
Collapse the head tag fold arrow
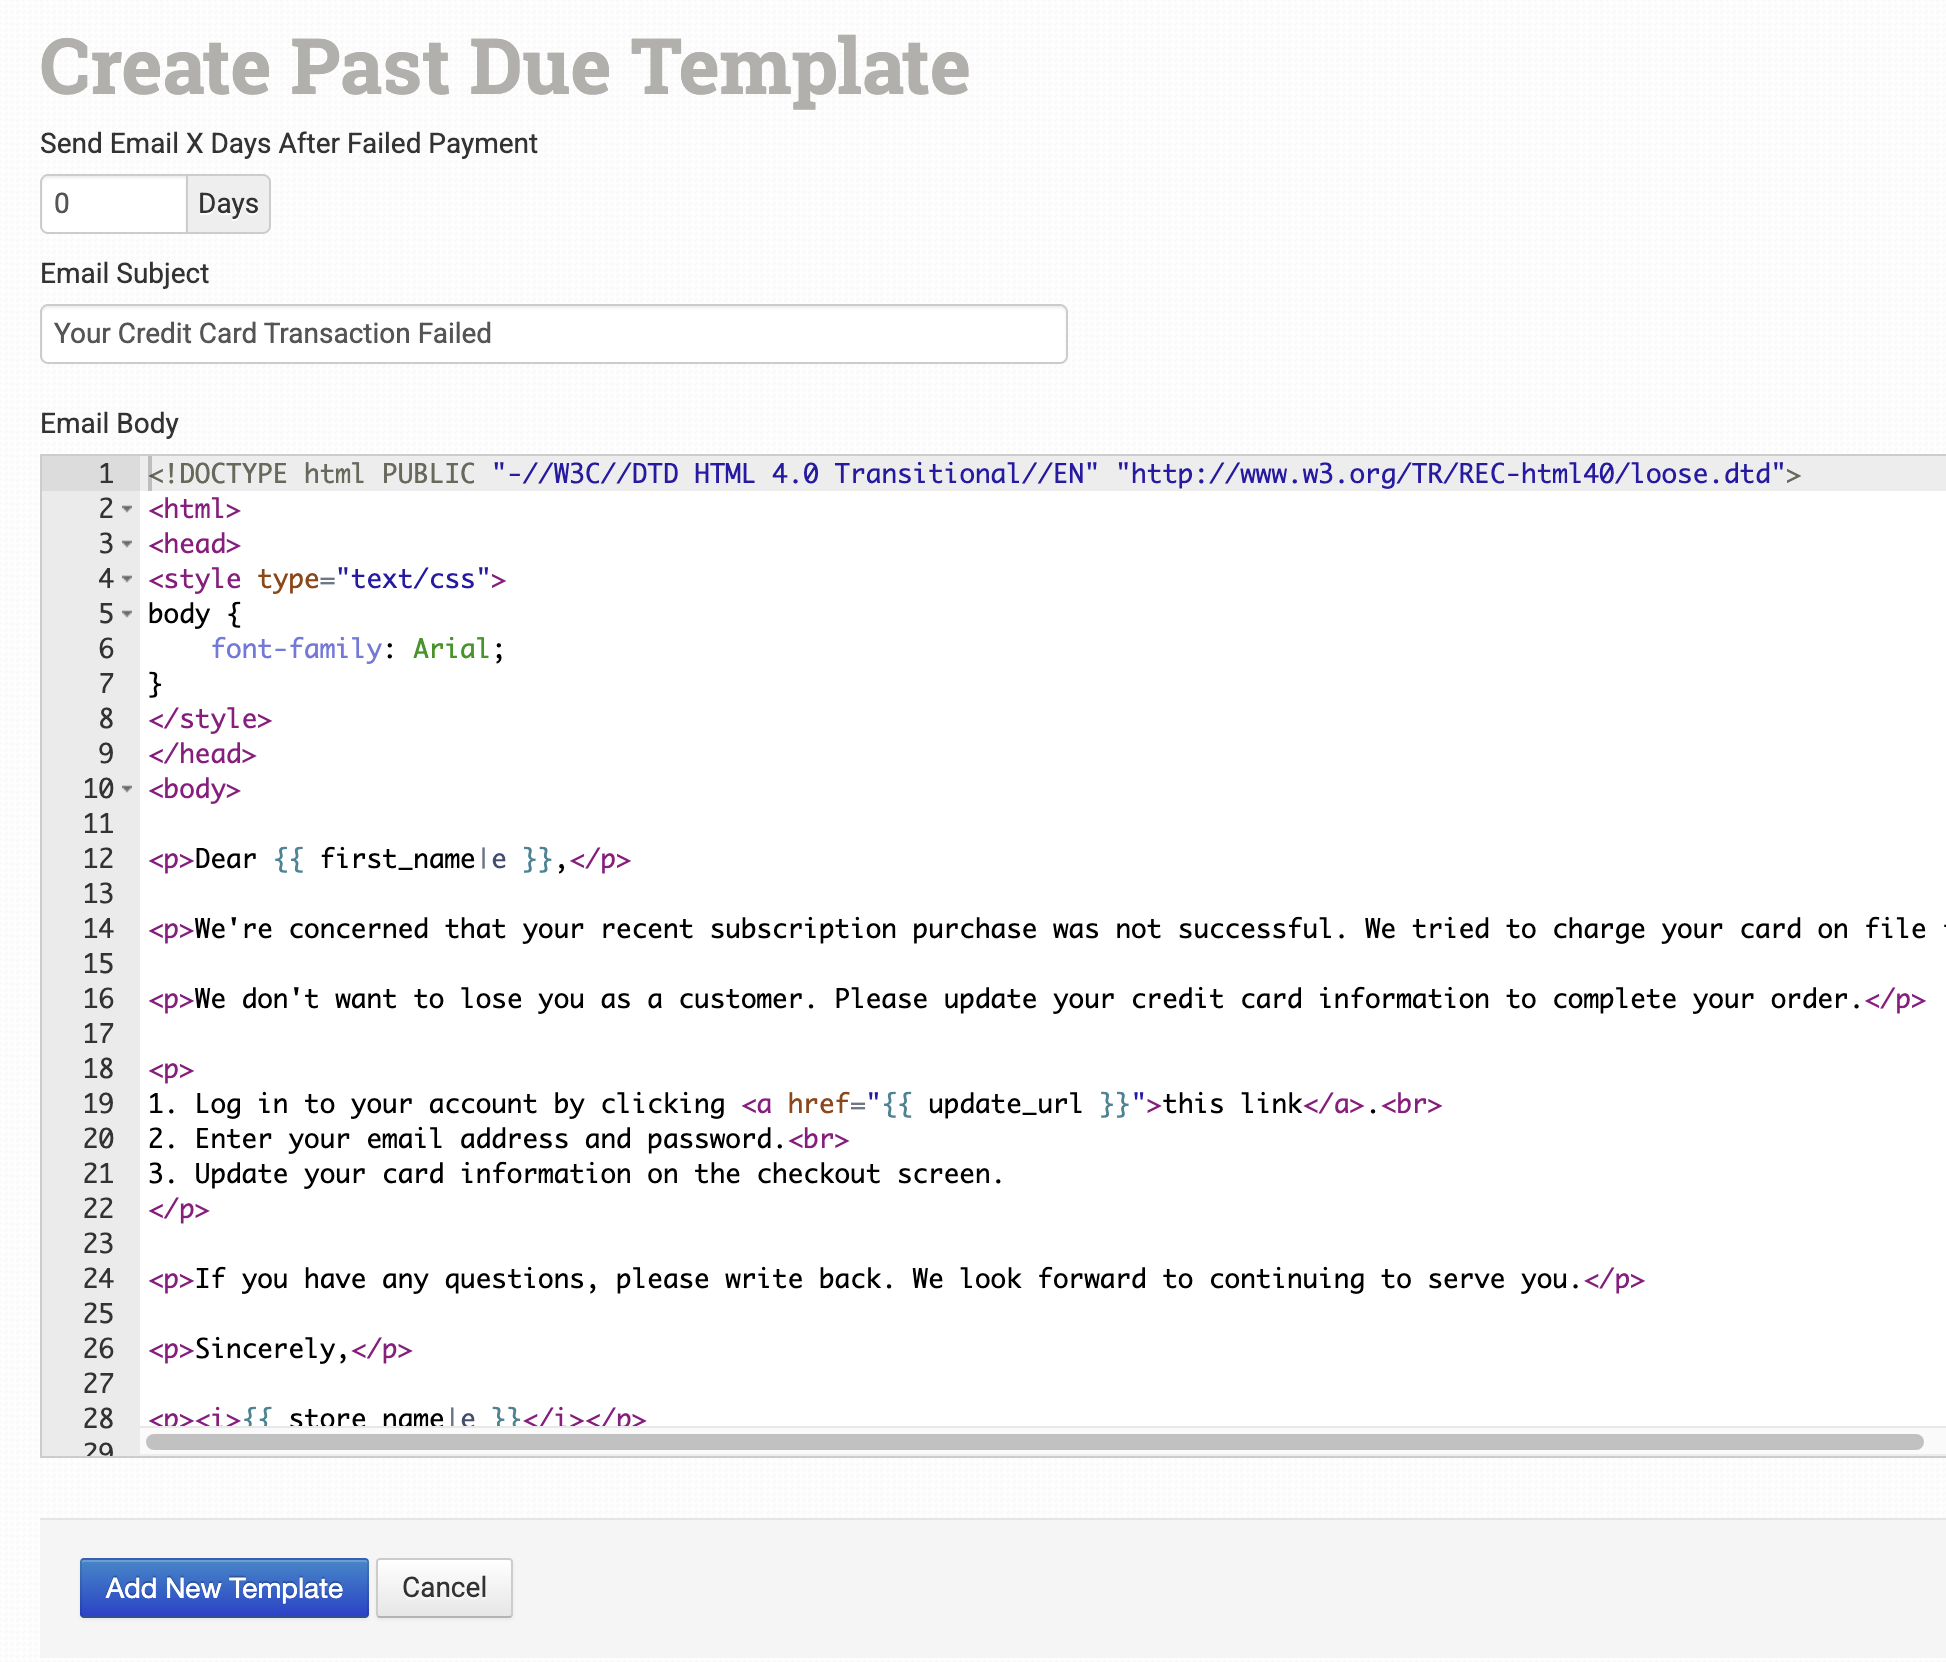127,544
